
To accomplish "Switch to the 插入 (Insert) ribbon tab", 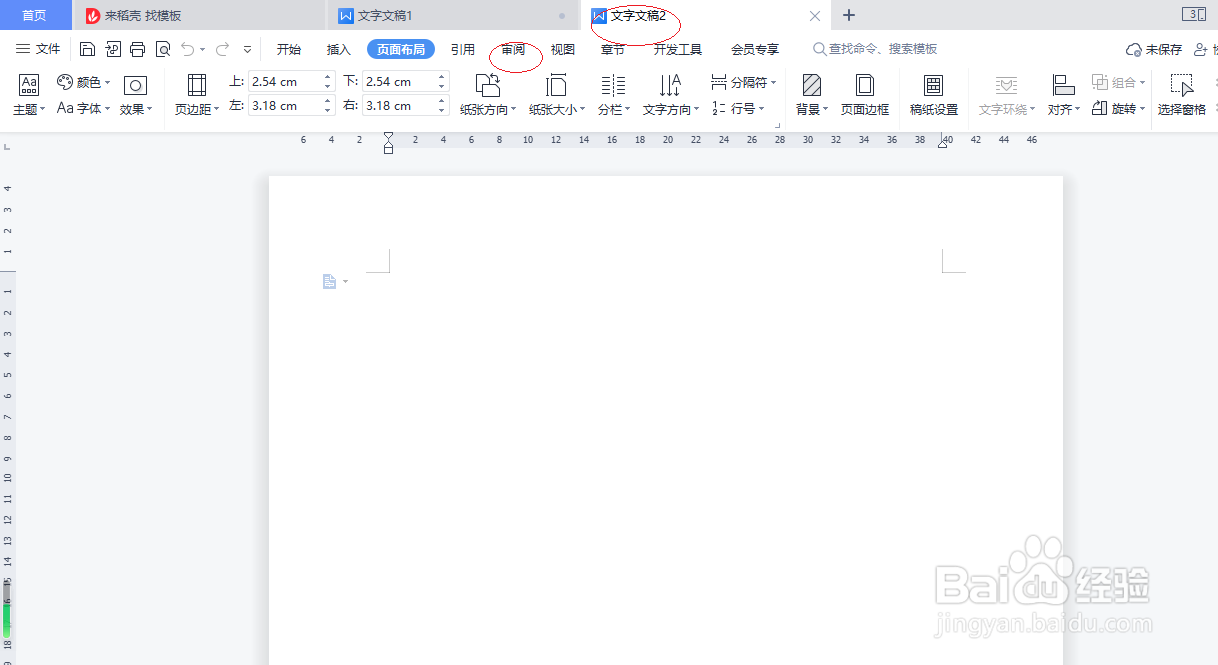I will click(x=338, y=48).
